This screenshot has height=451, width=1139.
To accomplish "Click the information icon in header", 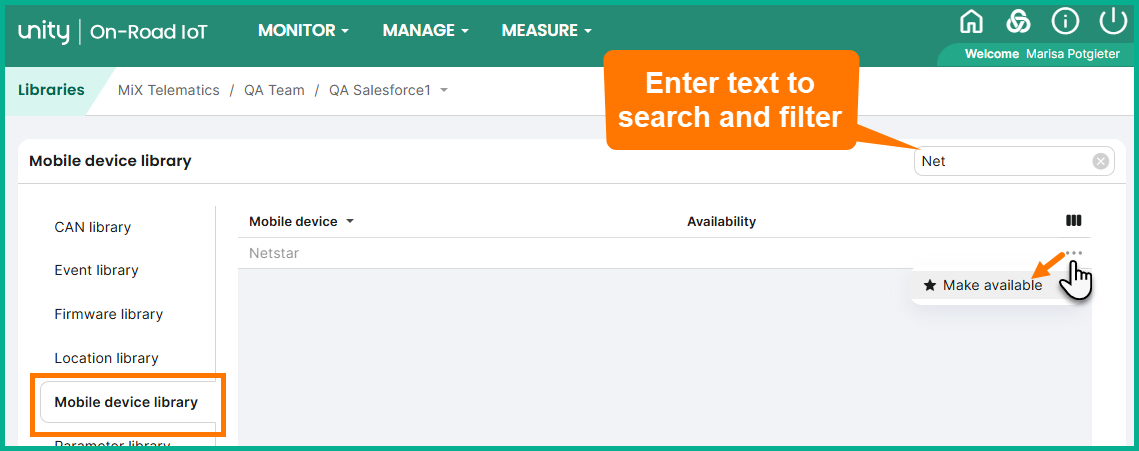I will click(x=1065, y=21).
